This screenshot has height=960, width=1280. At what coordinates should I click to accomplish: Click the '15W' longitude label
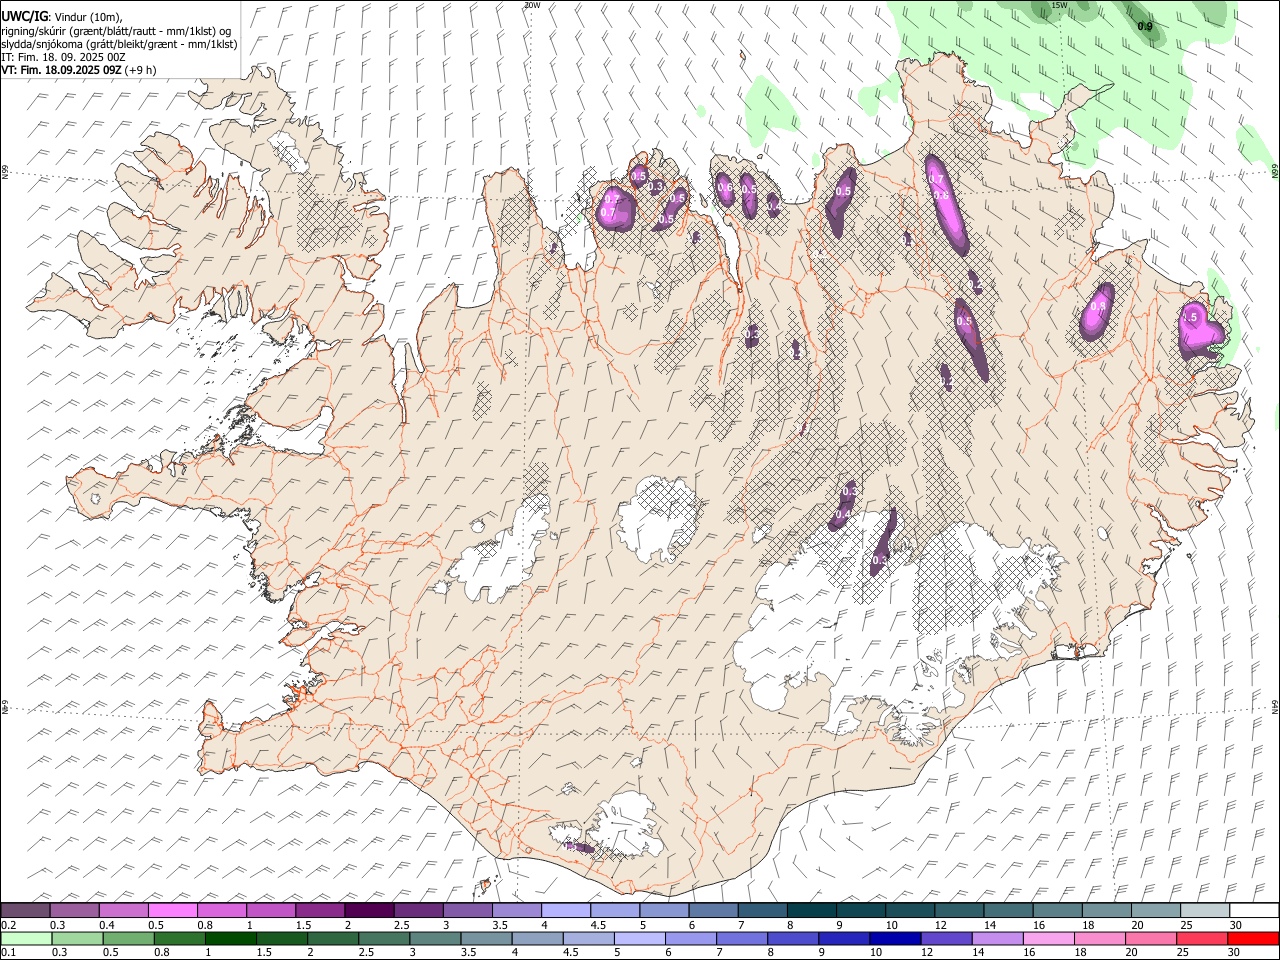1060,5
